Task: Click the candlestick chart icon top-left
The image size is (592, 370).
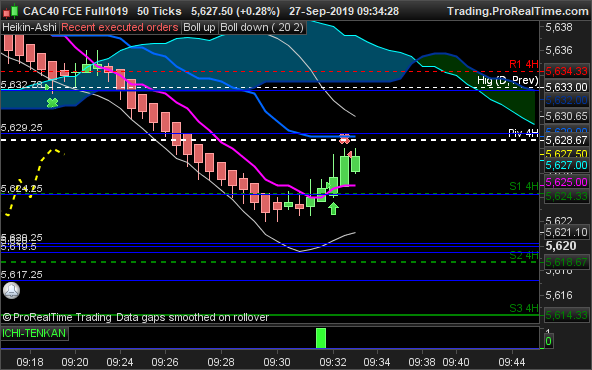Action: pos(10,11)
